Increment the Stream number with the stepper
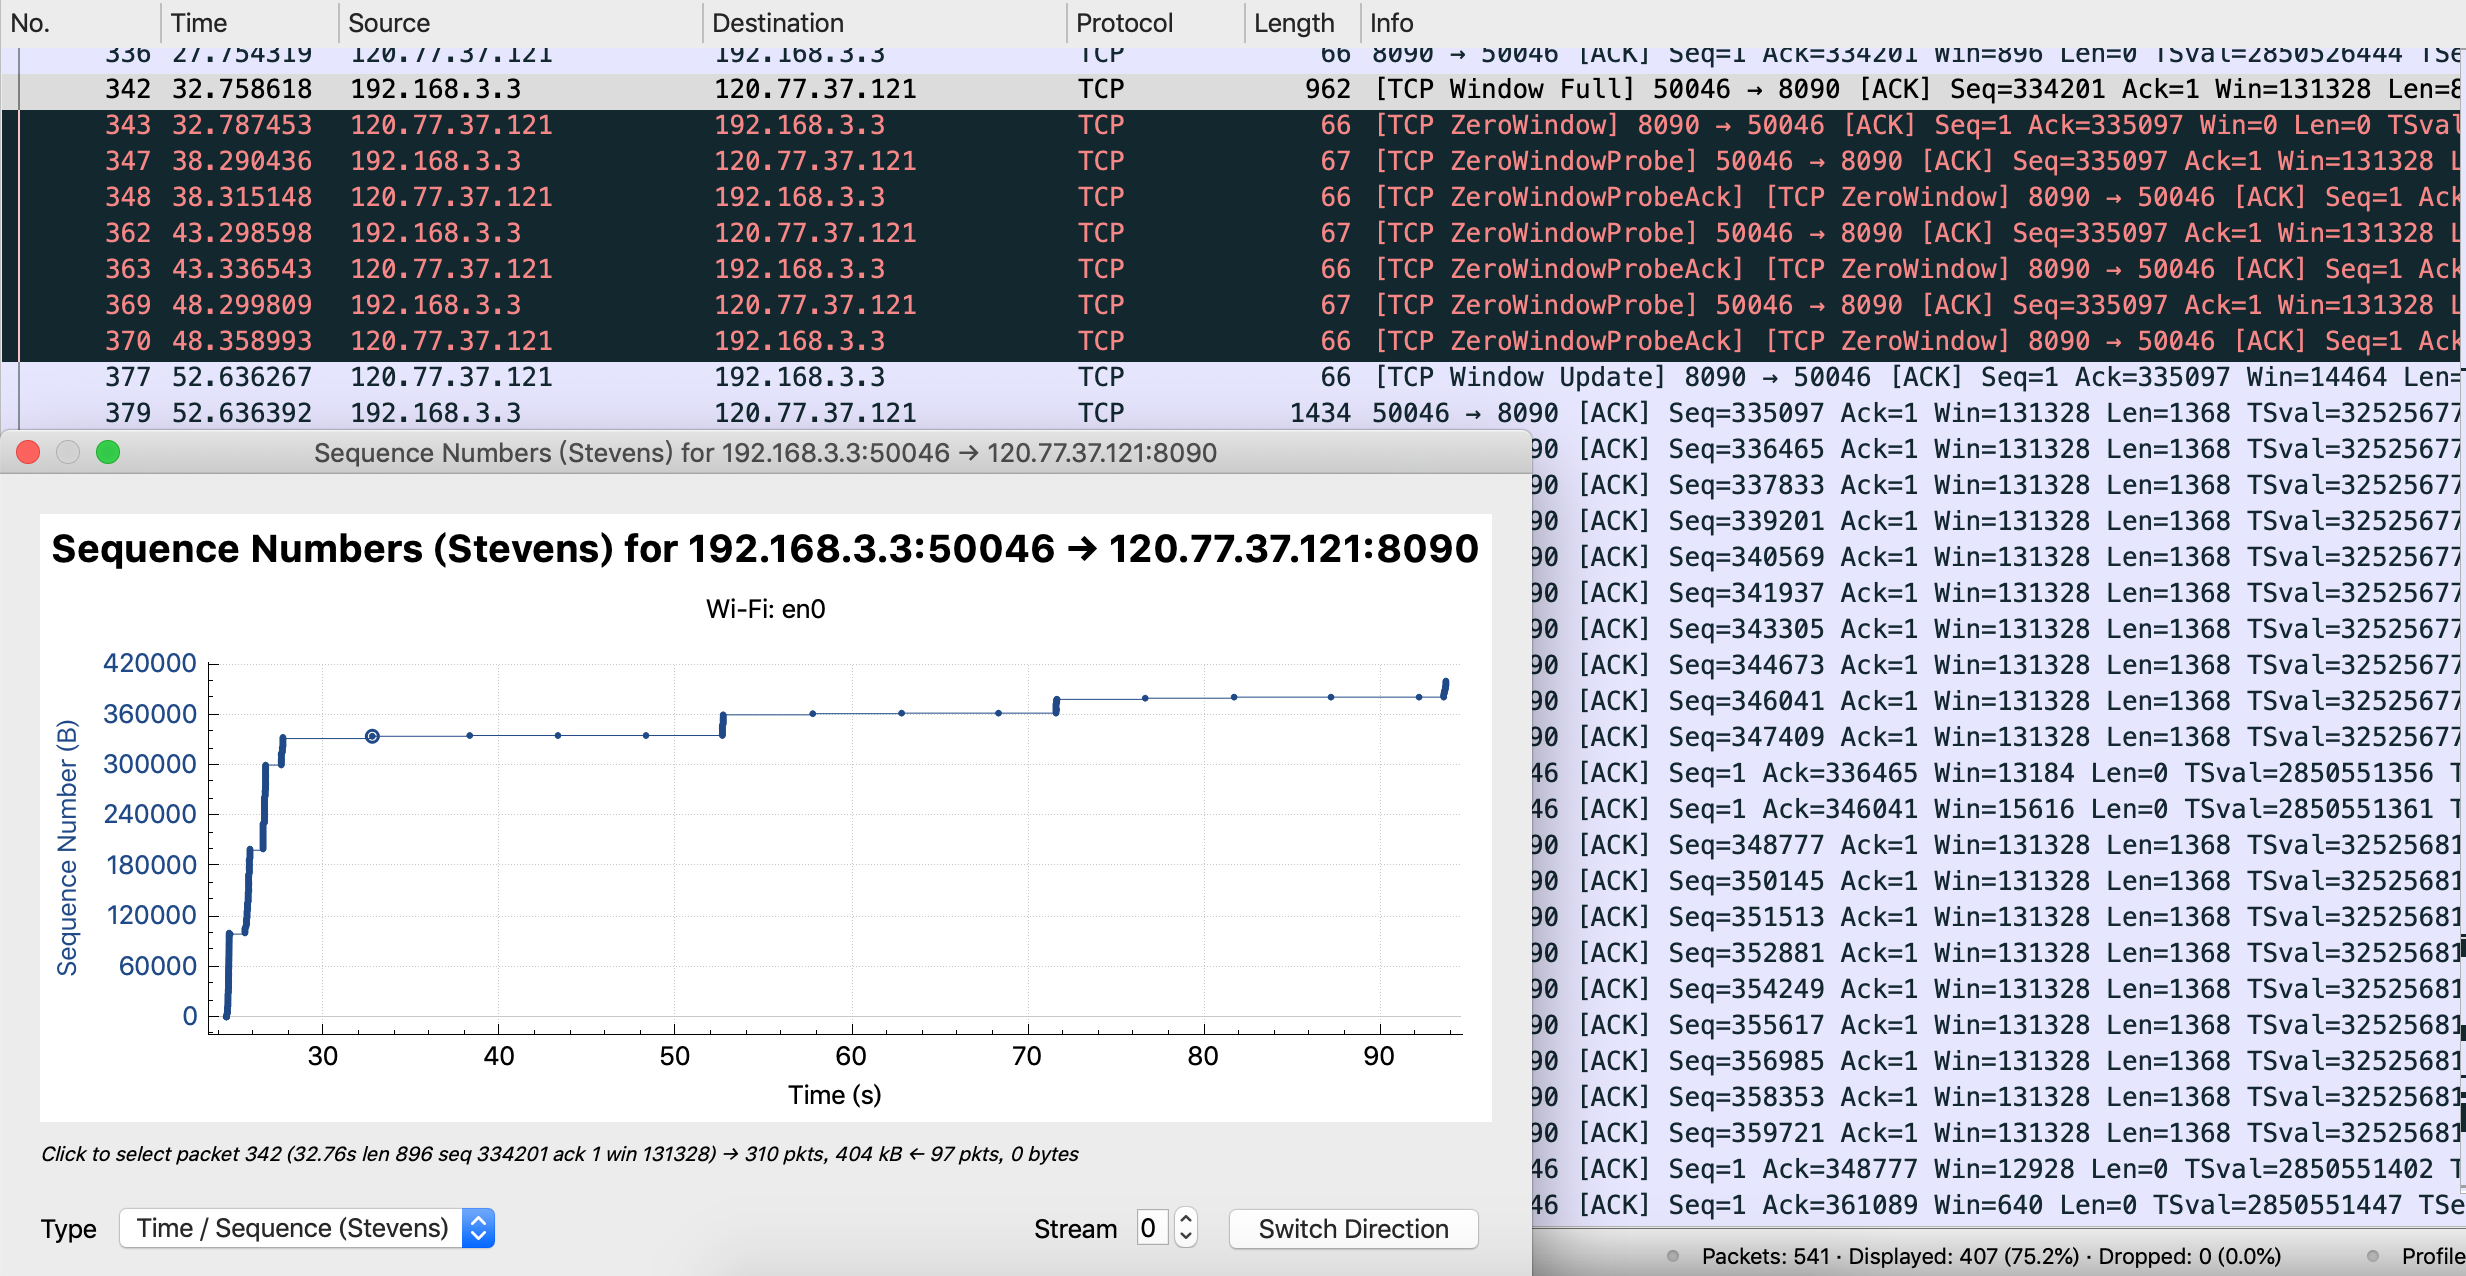 point(1186,1220)
